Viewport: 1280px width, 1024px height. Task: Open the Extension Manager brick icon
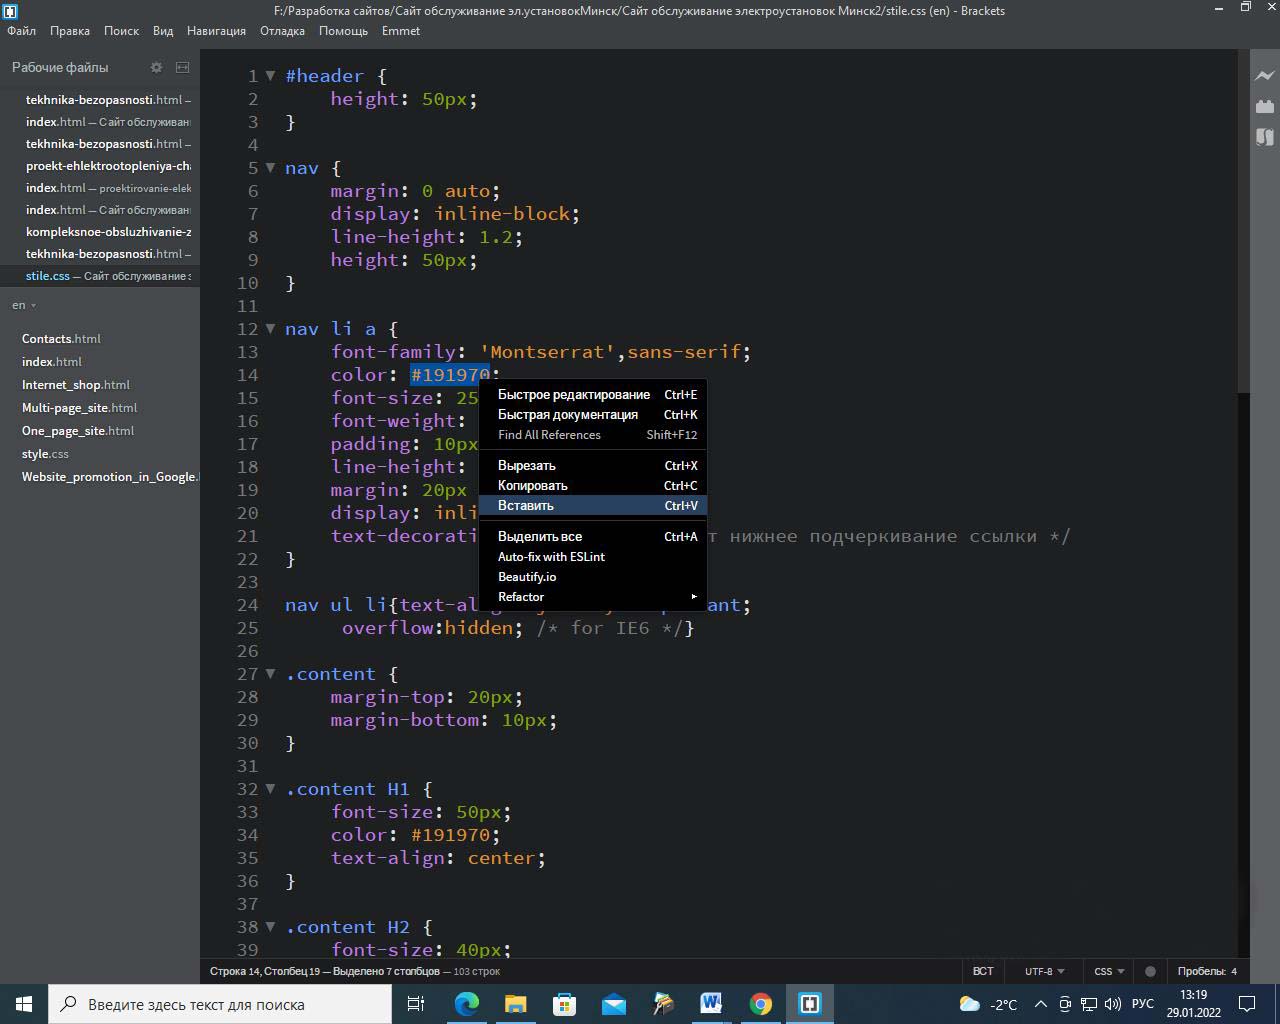pos(1265,106)
